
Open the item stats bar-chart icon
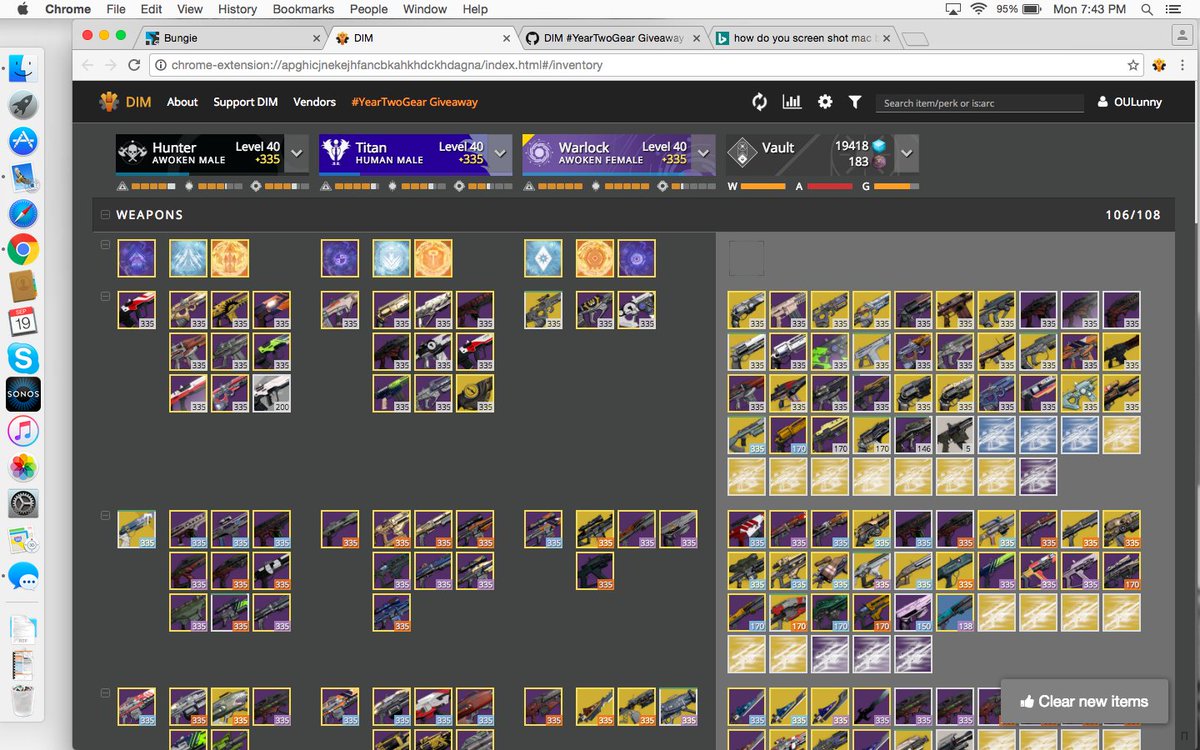click(x=792, y=101)
